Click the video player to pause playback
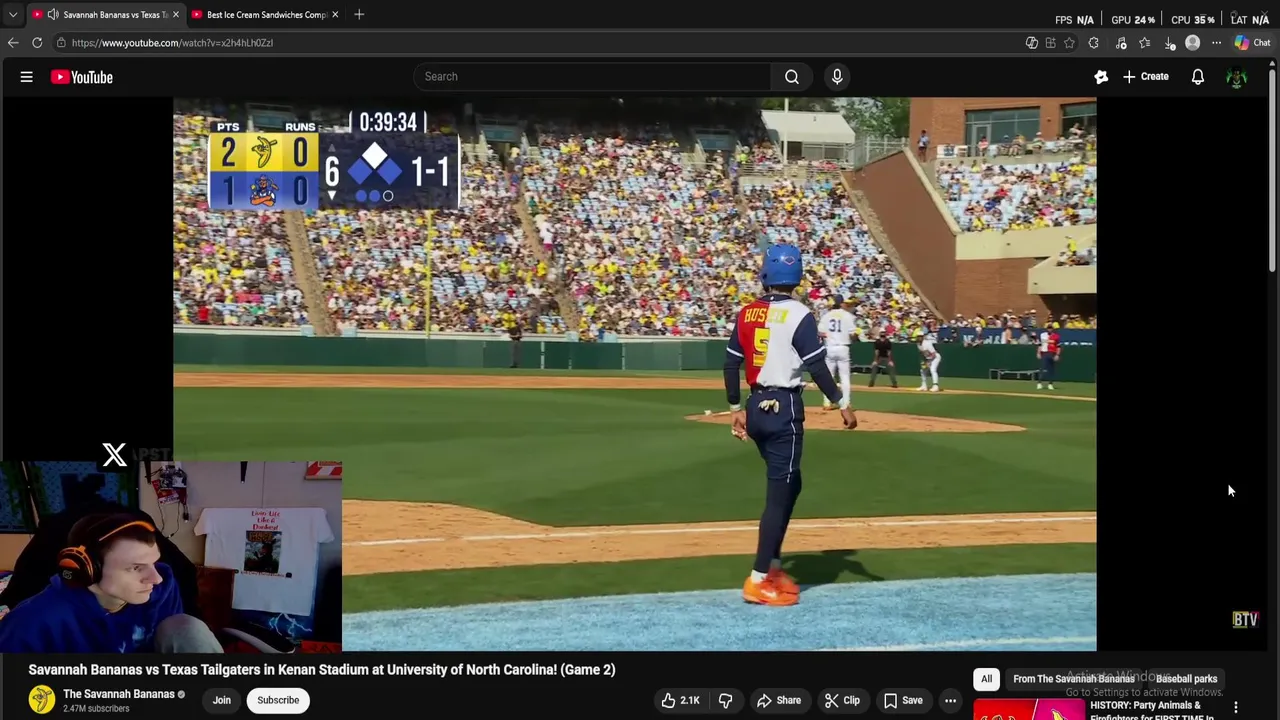Screen dimensions: 1280x720 [x=634, y=374]
